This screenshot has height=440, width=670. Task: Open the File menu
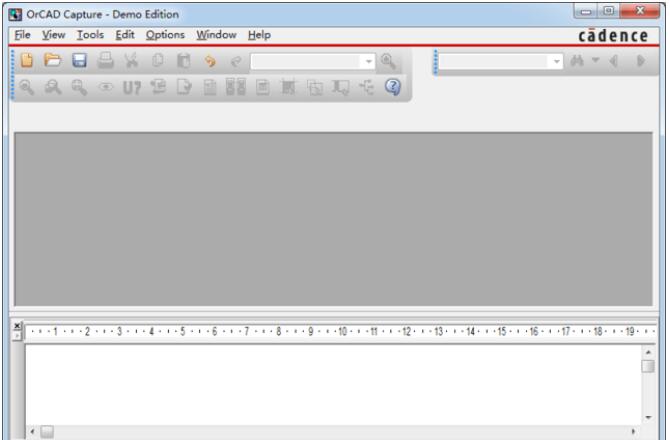(x=22, y=35)
